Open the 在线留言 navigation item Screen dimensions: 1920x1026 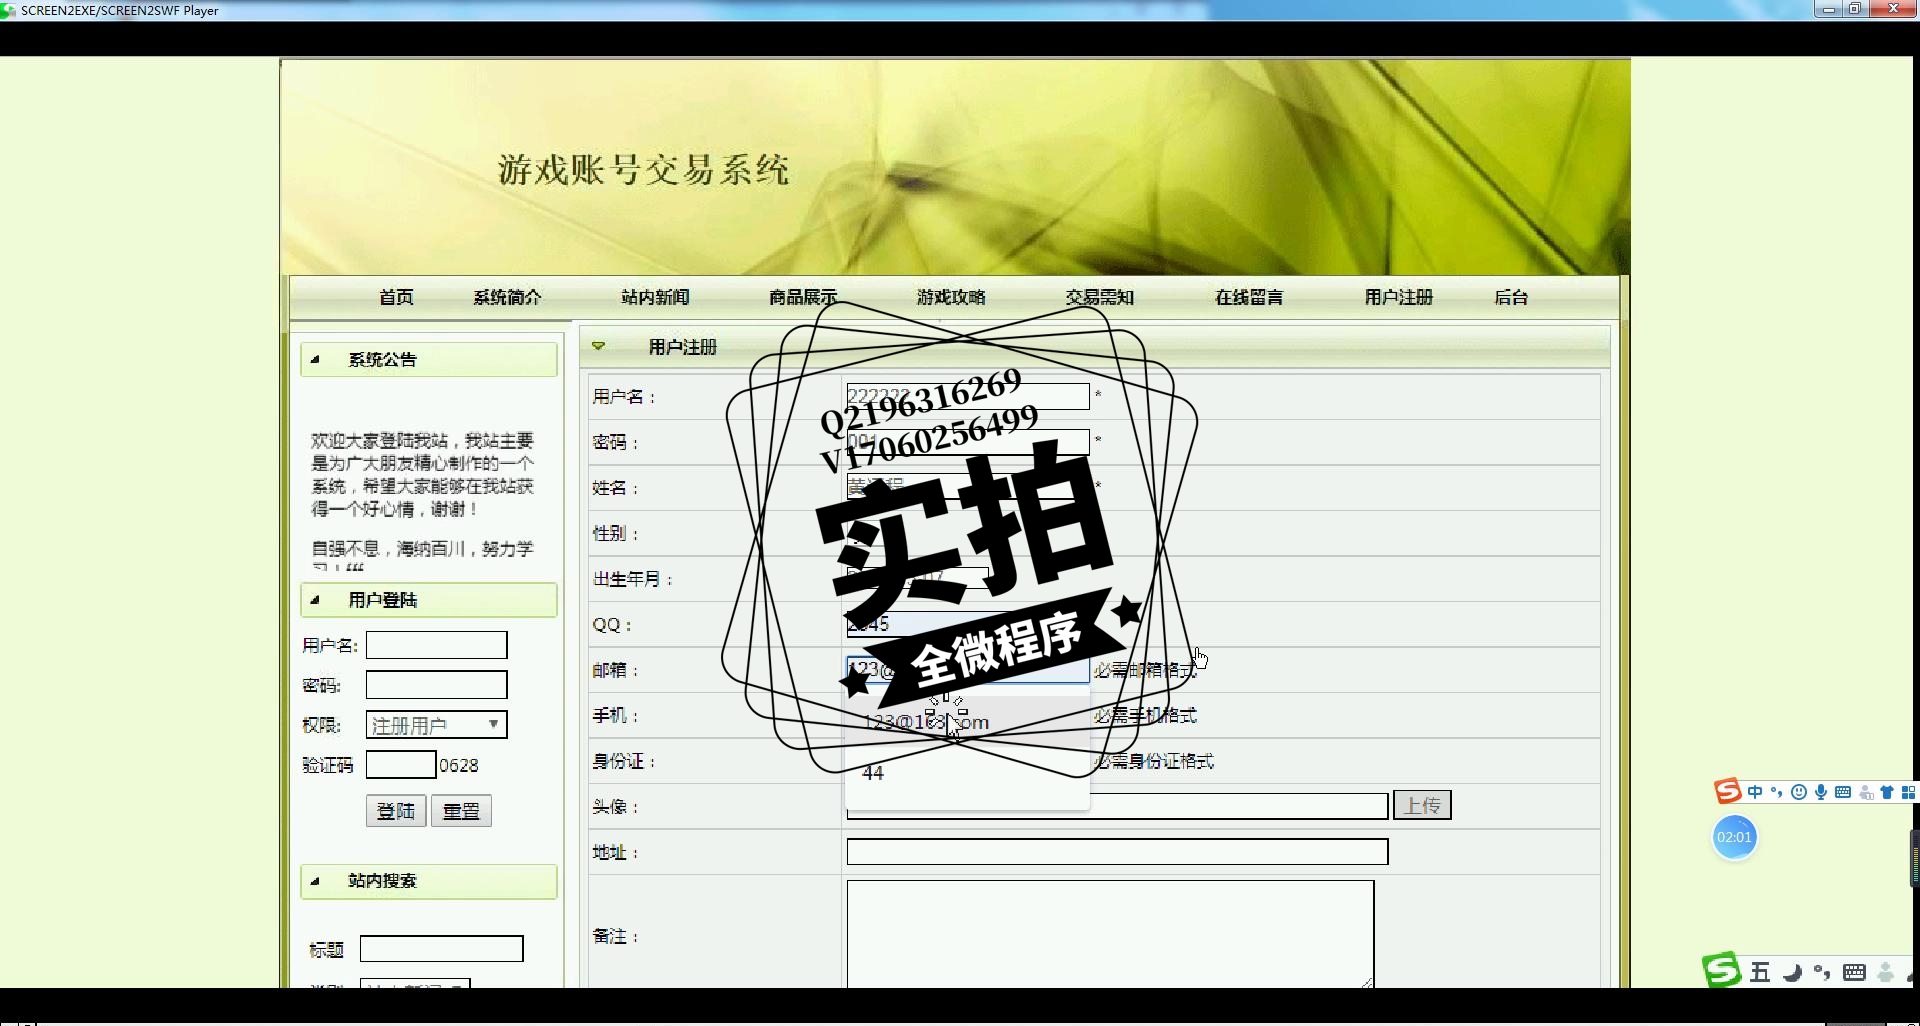1249,297
